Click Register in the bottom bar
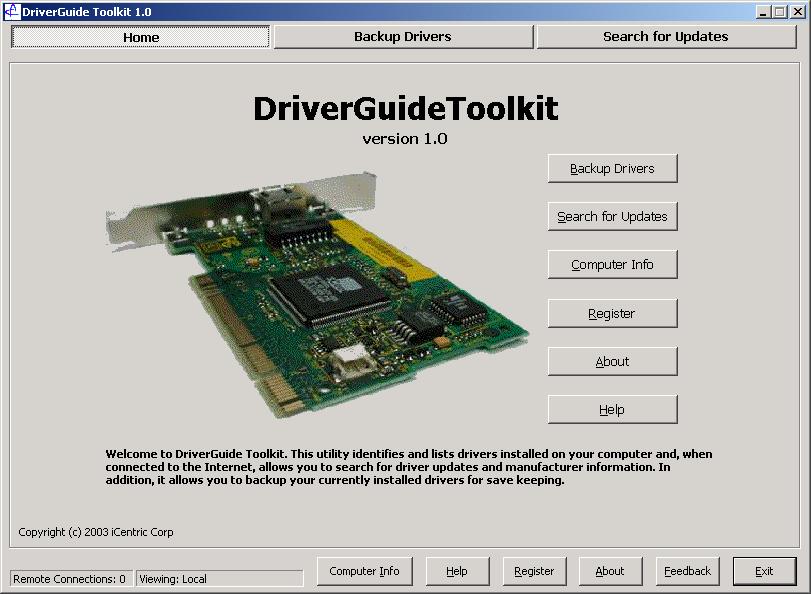 click(x=534, y=571)
